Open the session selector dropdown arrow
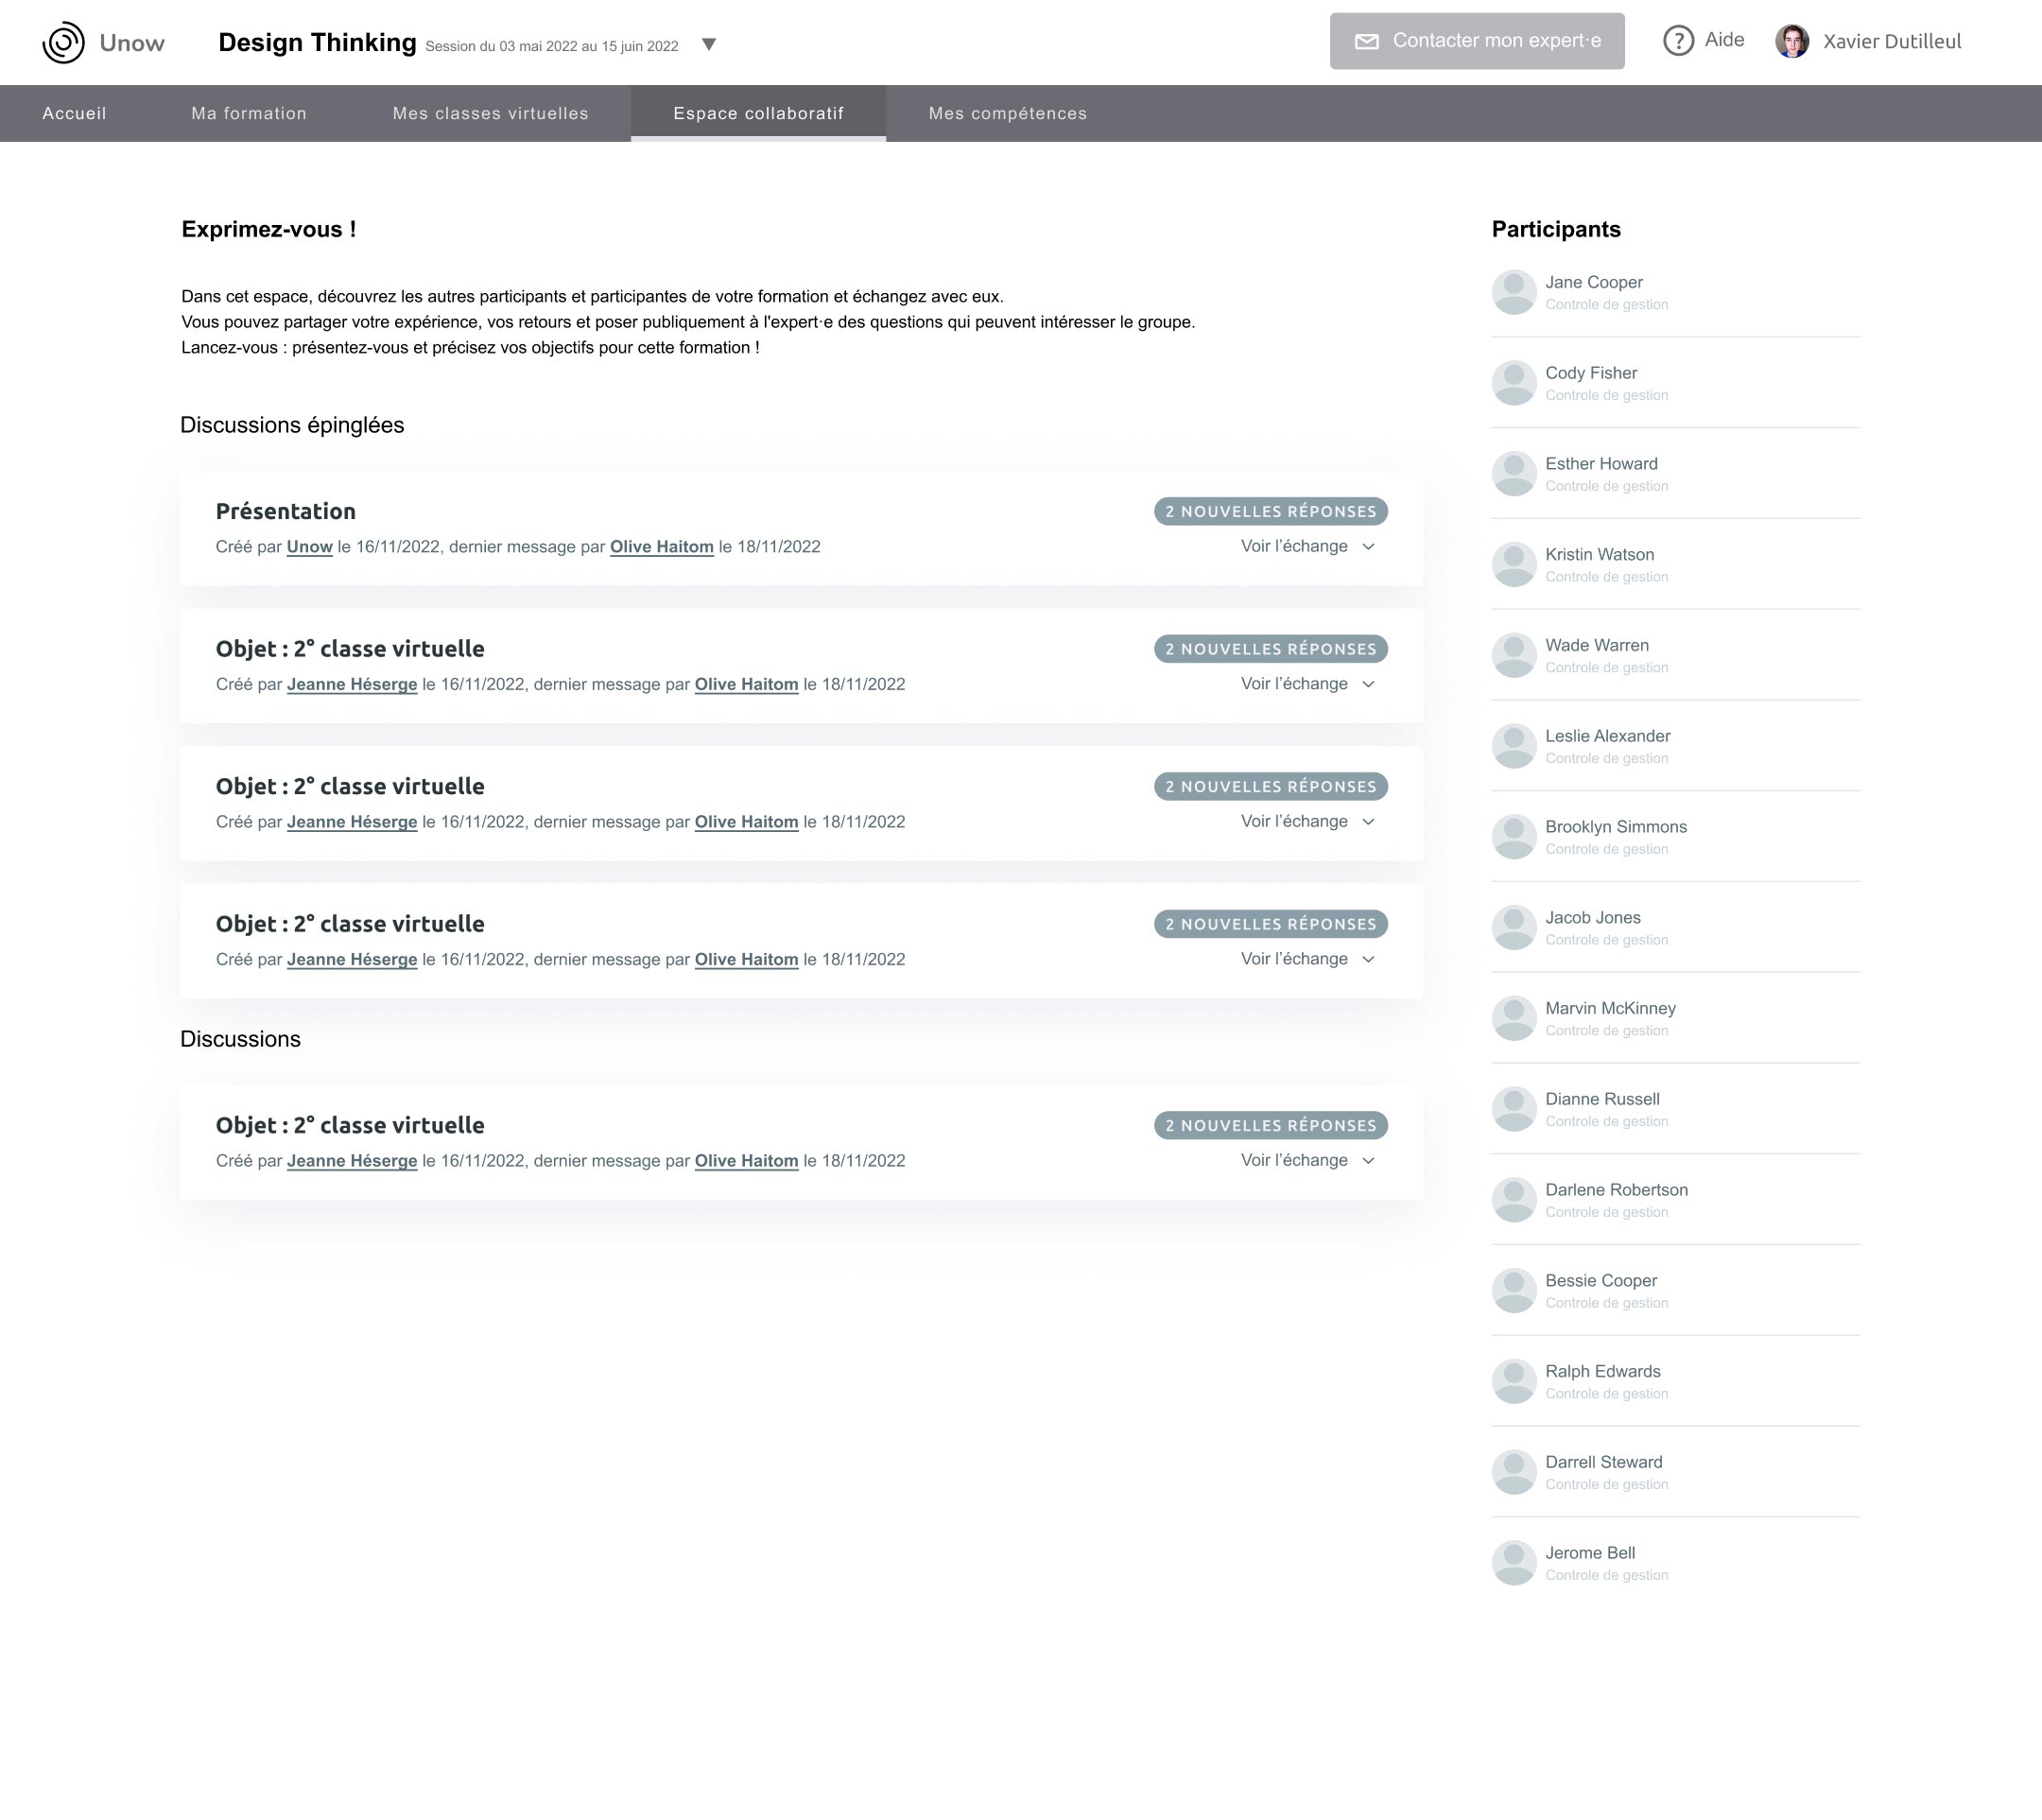Viewport: 2042px width, 1820px height. pos(709,45)
